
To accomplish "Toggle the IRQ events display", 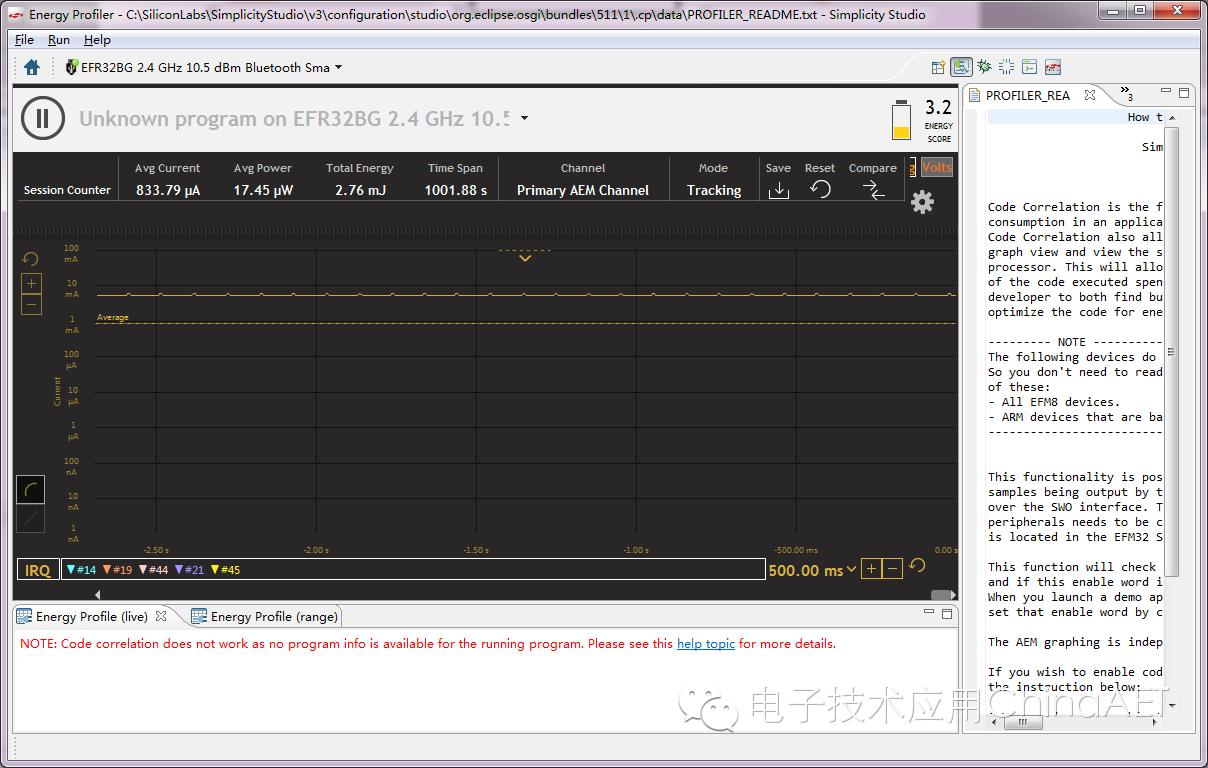I will [37, 569].
